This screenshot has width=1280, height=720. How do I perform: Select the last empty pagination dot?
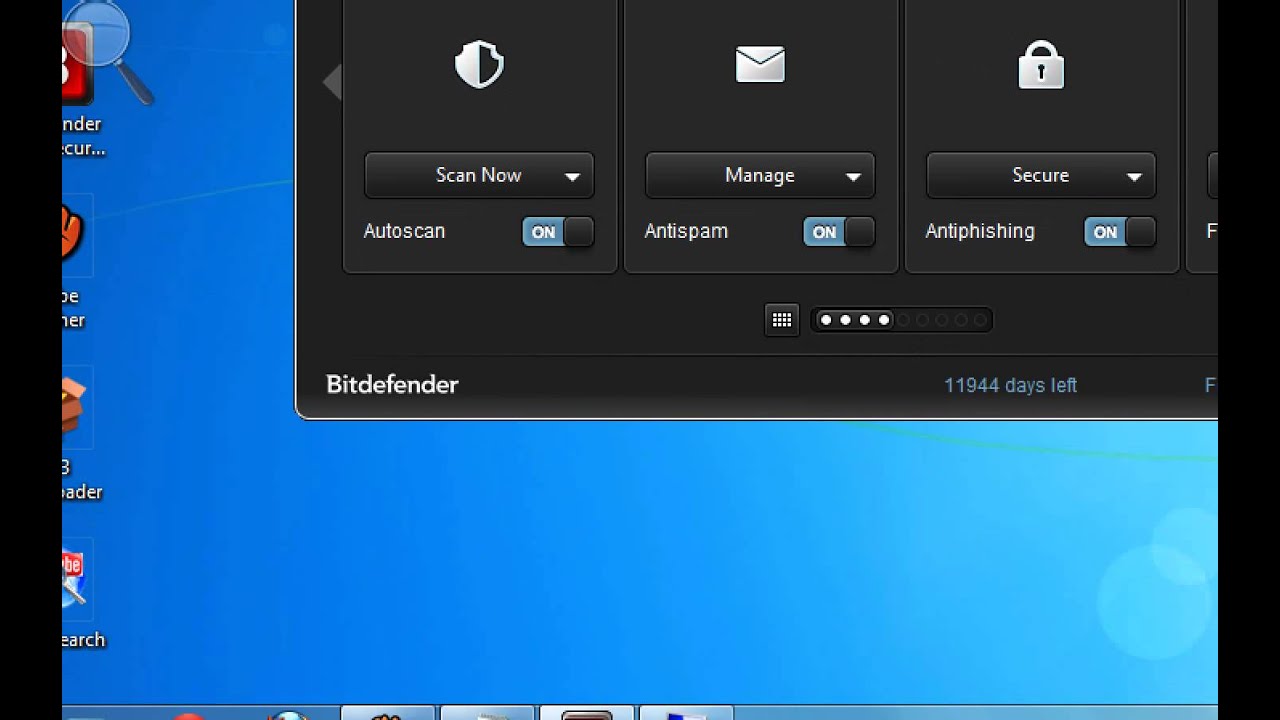click(x=980, y=320)
